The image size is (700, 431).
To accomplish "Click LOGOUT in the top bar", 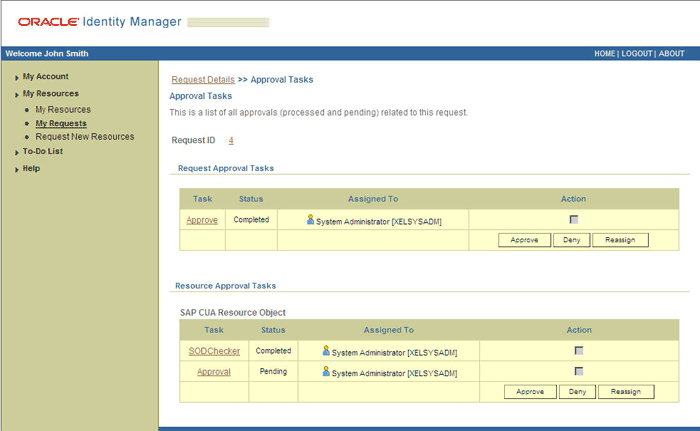I will [x=637, y=54].
